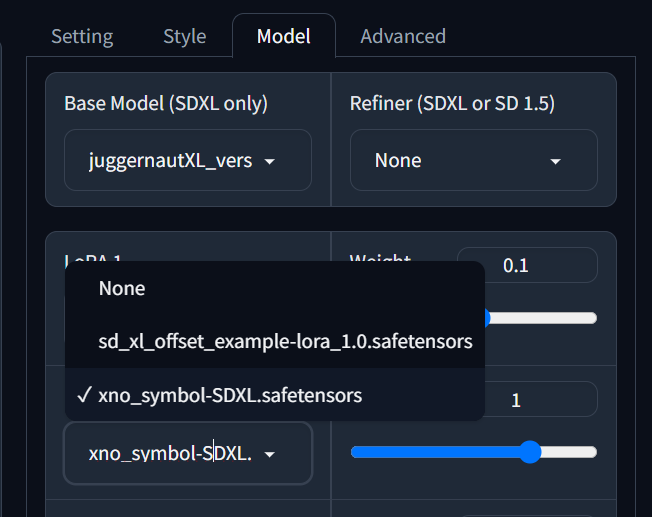Switch to the Setting tab

point(82,37)
